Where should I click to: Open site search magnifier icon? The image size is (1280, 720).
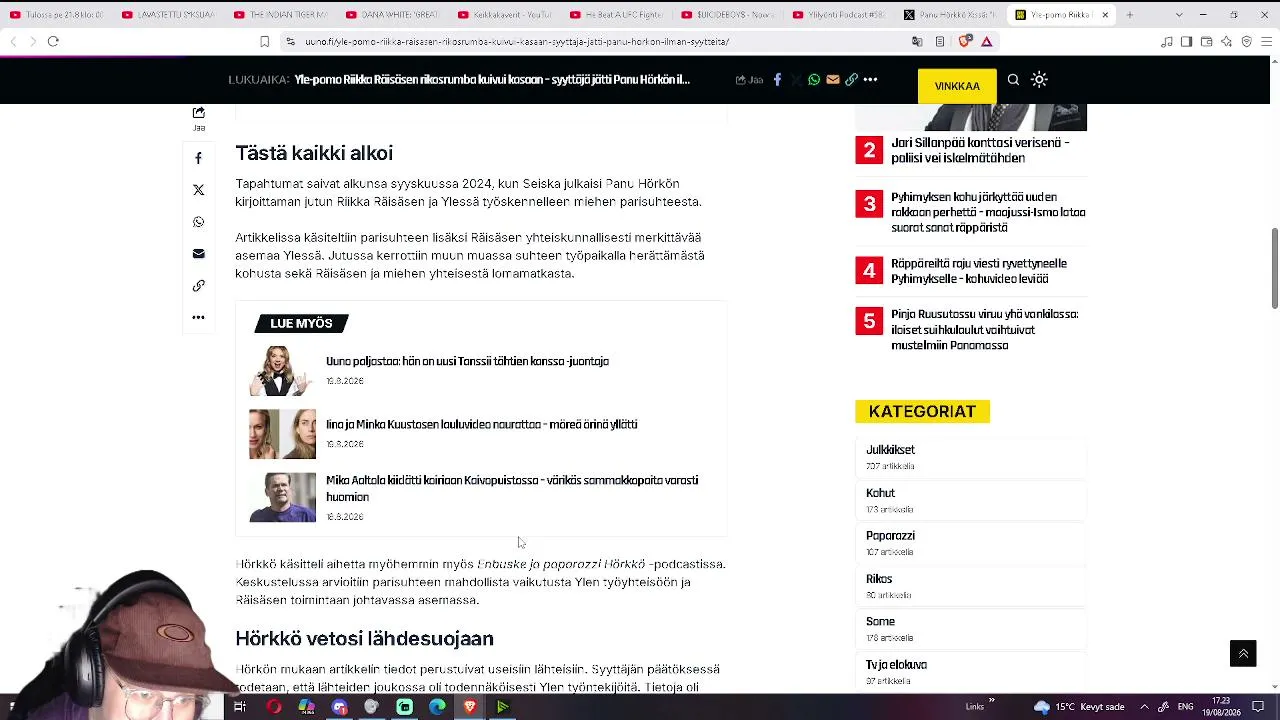tap(1013, 80)
